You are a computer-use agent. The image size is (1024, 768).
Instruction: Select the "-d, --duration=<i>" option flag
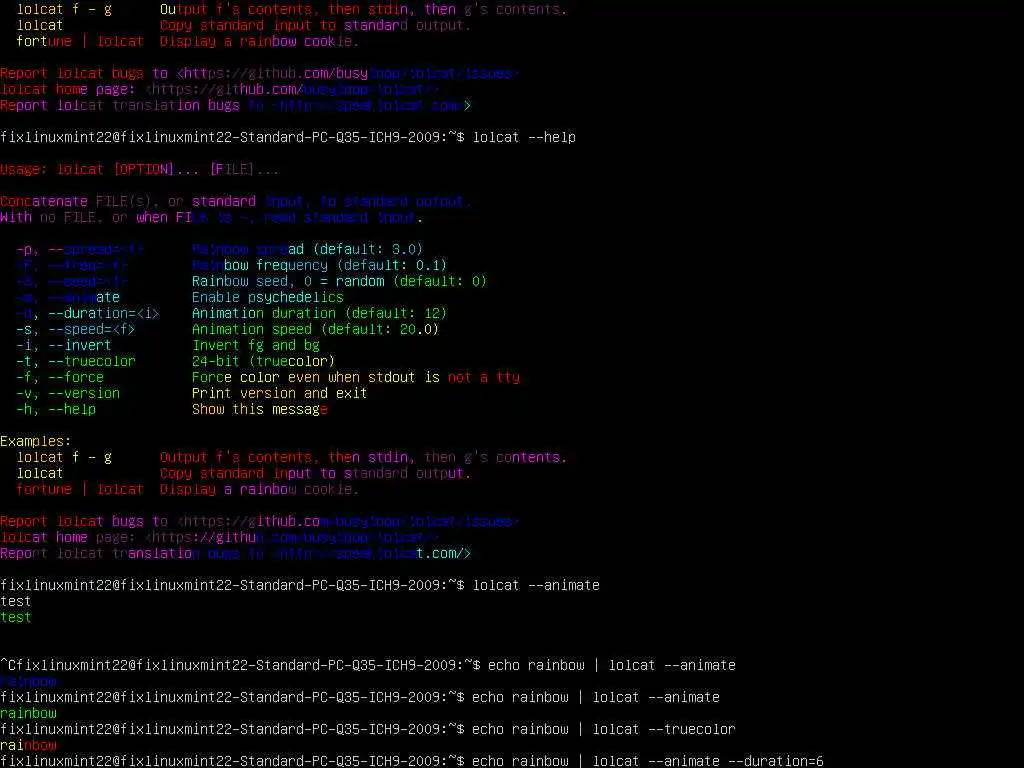click(88, 313)
